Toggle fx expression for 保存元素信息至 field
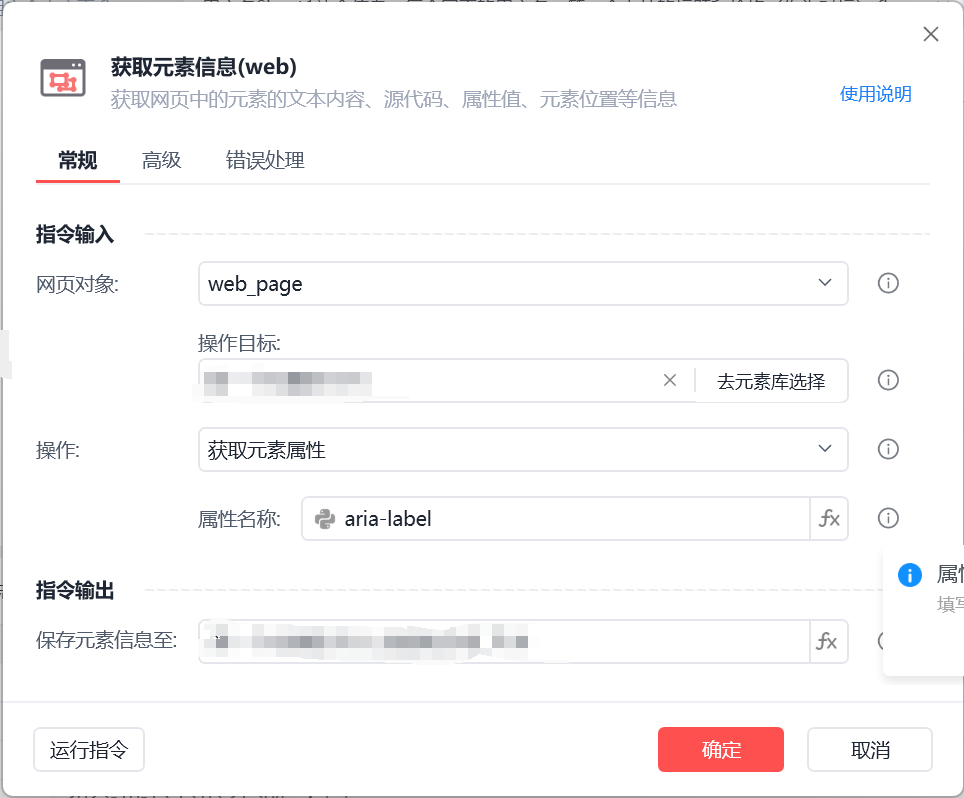 pyautogui.click(x=828, y=641)
